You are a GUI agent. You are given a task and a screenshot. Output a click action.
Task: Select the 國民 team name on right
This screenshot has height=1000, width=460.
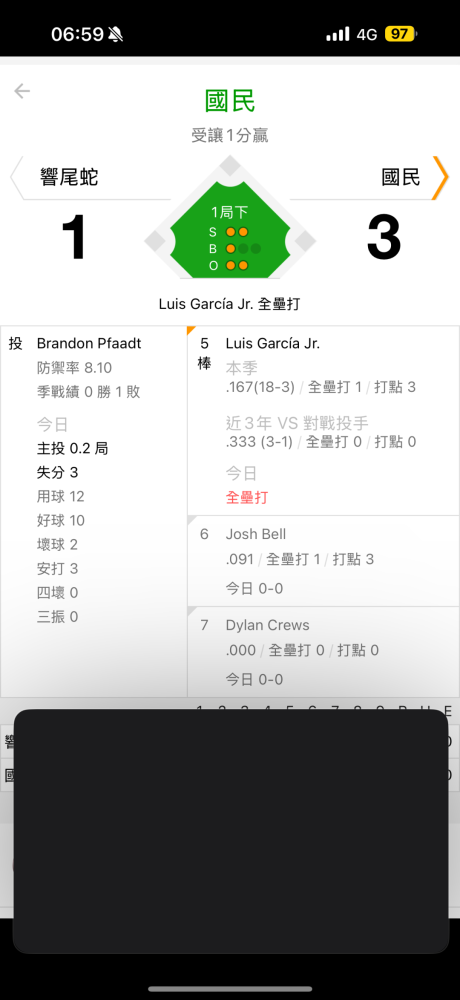pos(401,177)
